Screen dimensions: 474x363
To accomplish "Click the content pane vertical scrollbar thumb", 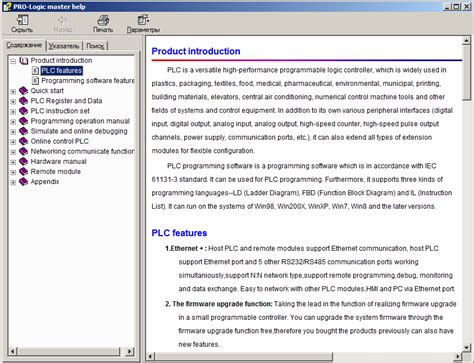I will pyautogui.click(x=467, y=73).
